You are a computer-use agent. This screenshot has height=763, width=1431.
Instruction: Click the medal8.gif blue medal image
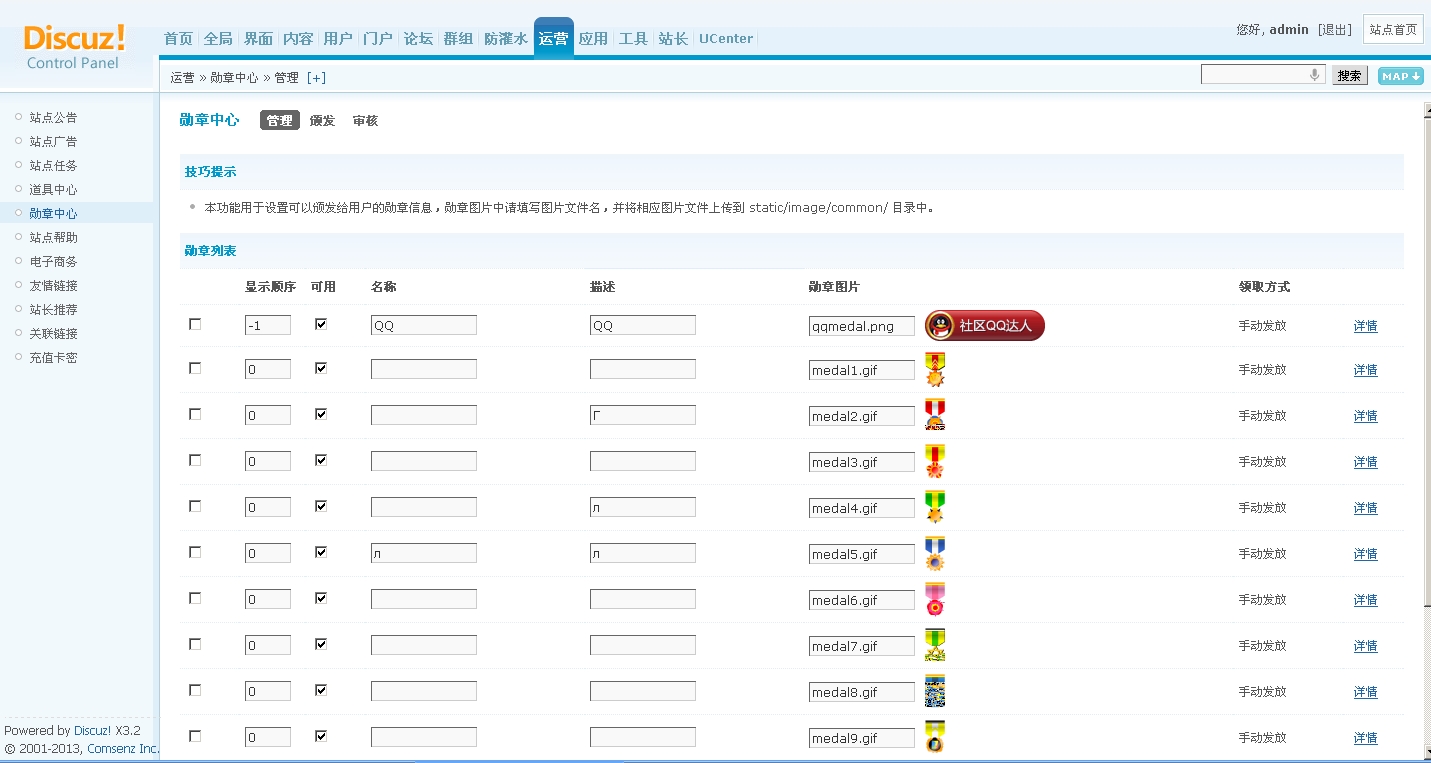[x=934, y=691]
